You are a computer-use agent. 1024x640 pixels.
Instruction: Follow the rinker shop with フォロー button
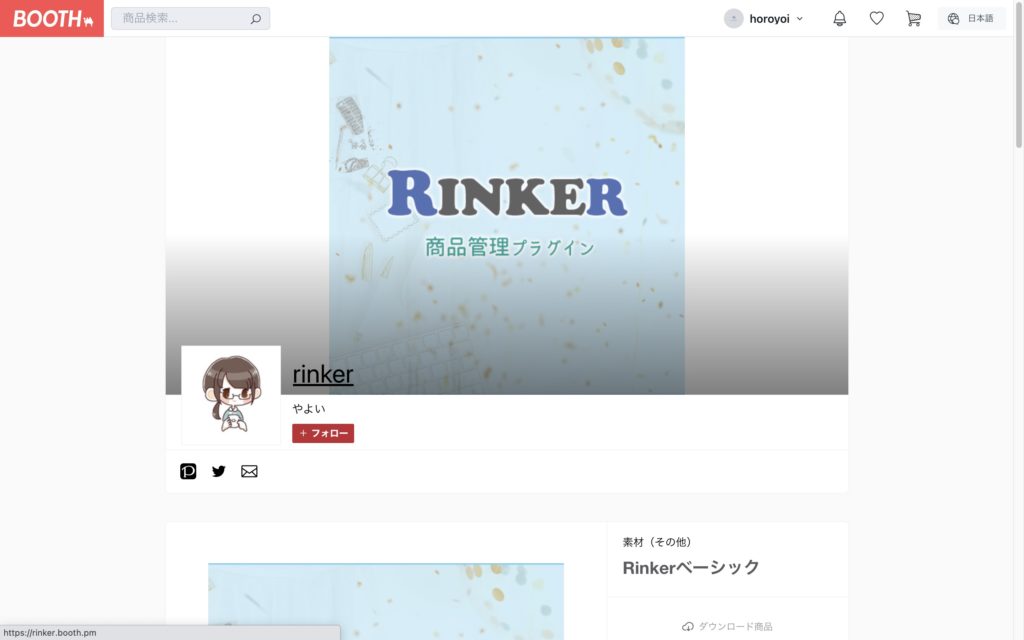tap(323, 433)
